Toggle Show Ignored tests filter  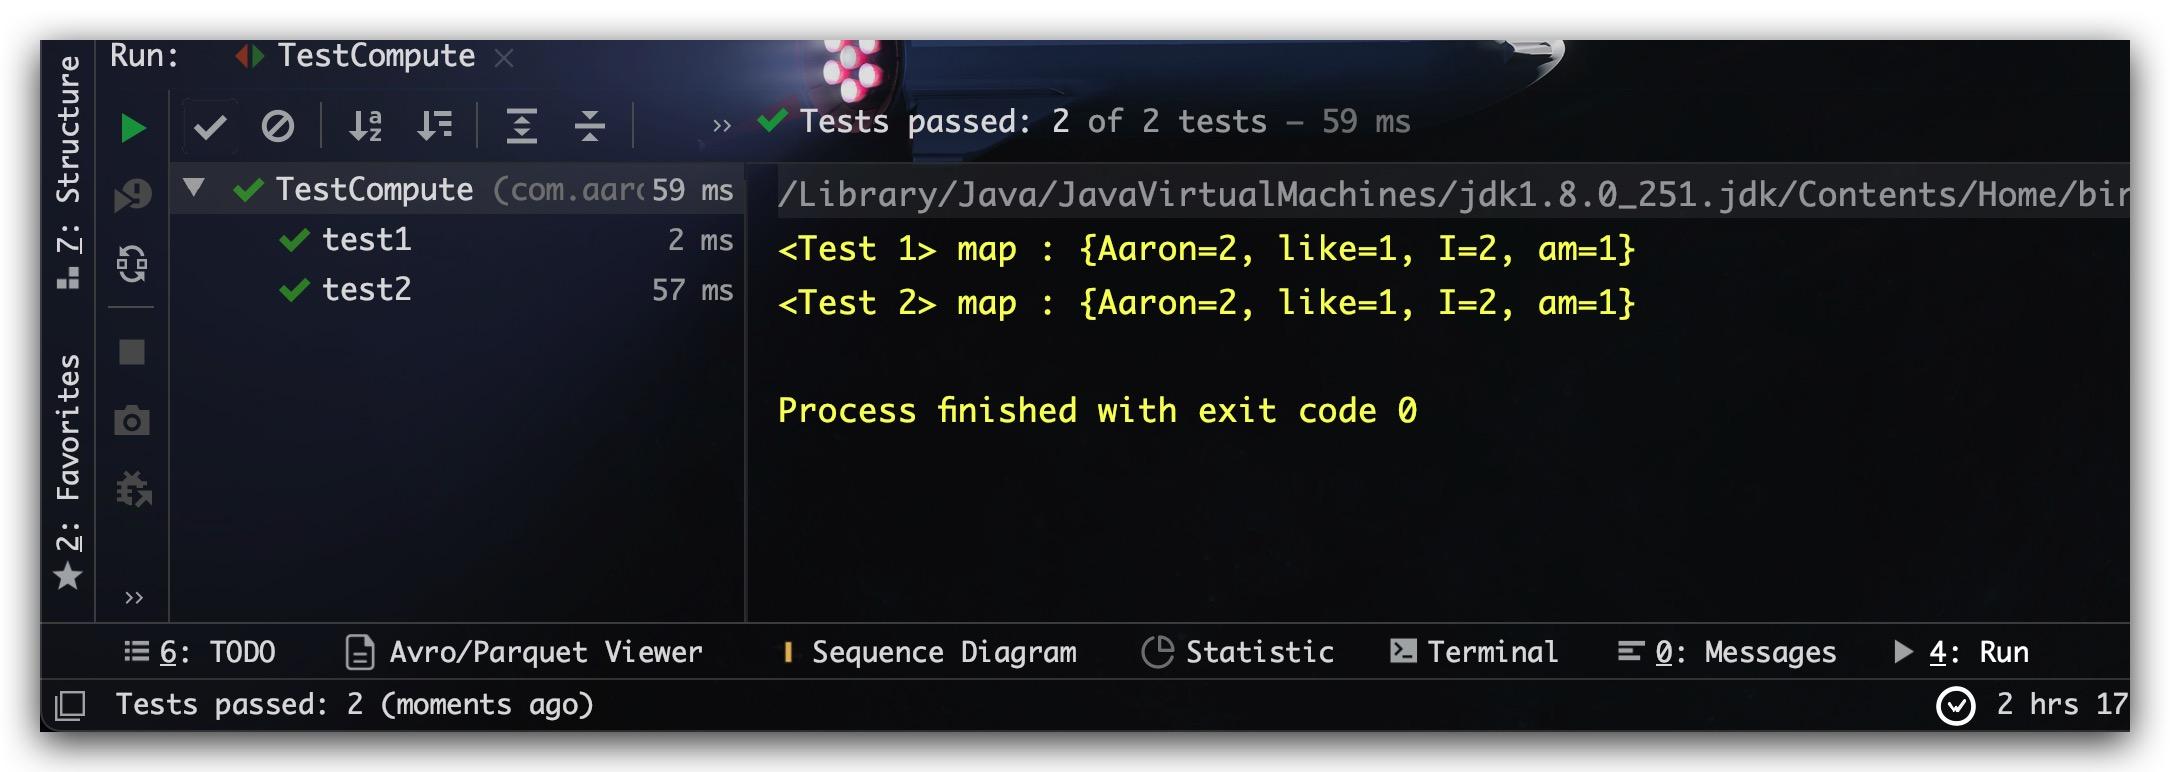pos(277,127)
